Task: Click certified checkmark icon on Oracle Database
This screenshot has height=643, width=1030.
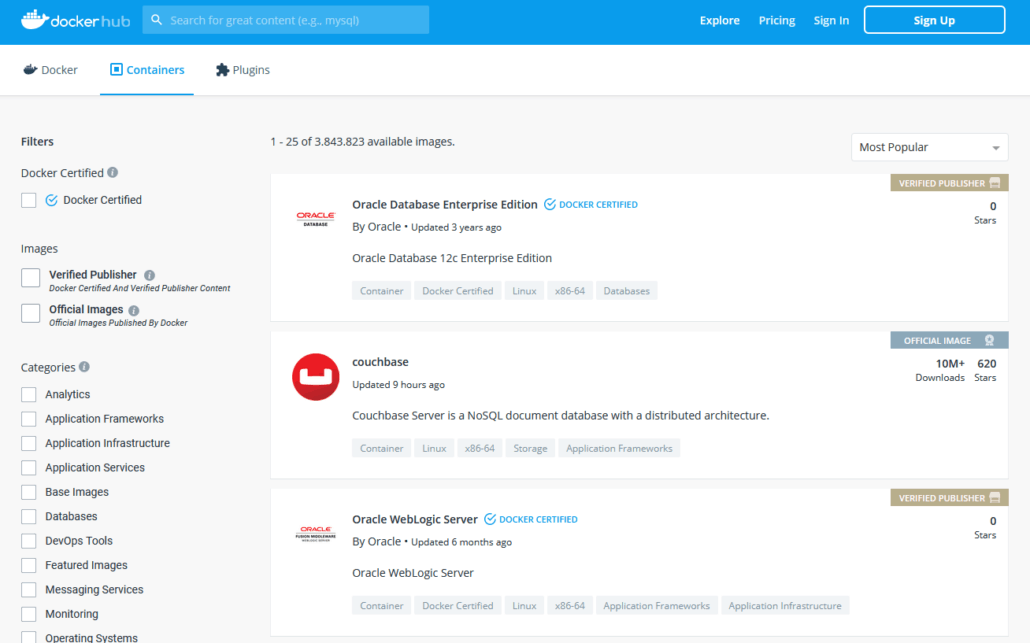Action: tap(550, 204)
